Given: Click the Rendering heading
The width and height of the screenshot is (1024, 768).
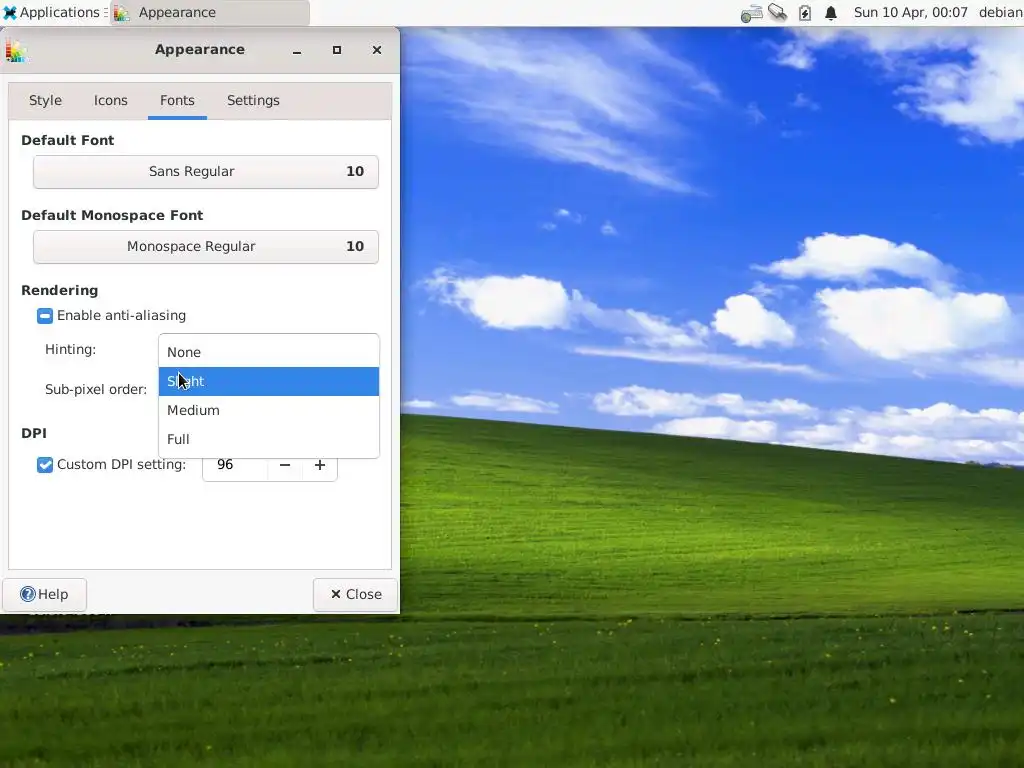Looking at the screenshot, I should pyautogui.click(x=59, y=291).
